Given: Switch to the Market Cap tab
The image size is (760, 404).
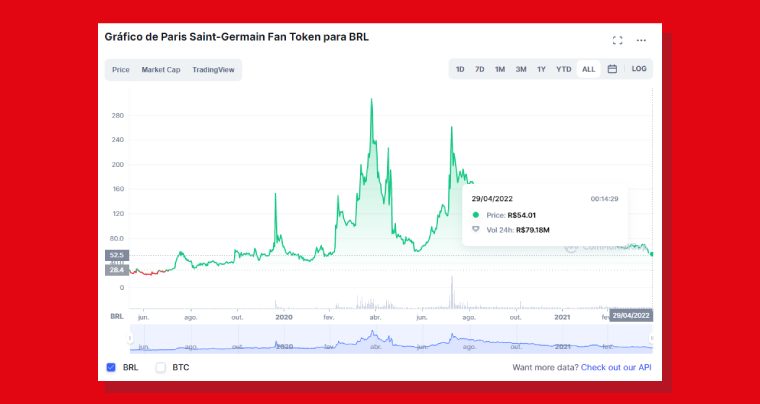Looking at the screenshot, I should (161, 70).
